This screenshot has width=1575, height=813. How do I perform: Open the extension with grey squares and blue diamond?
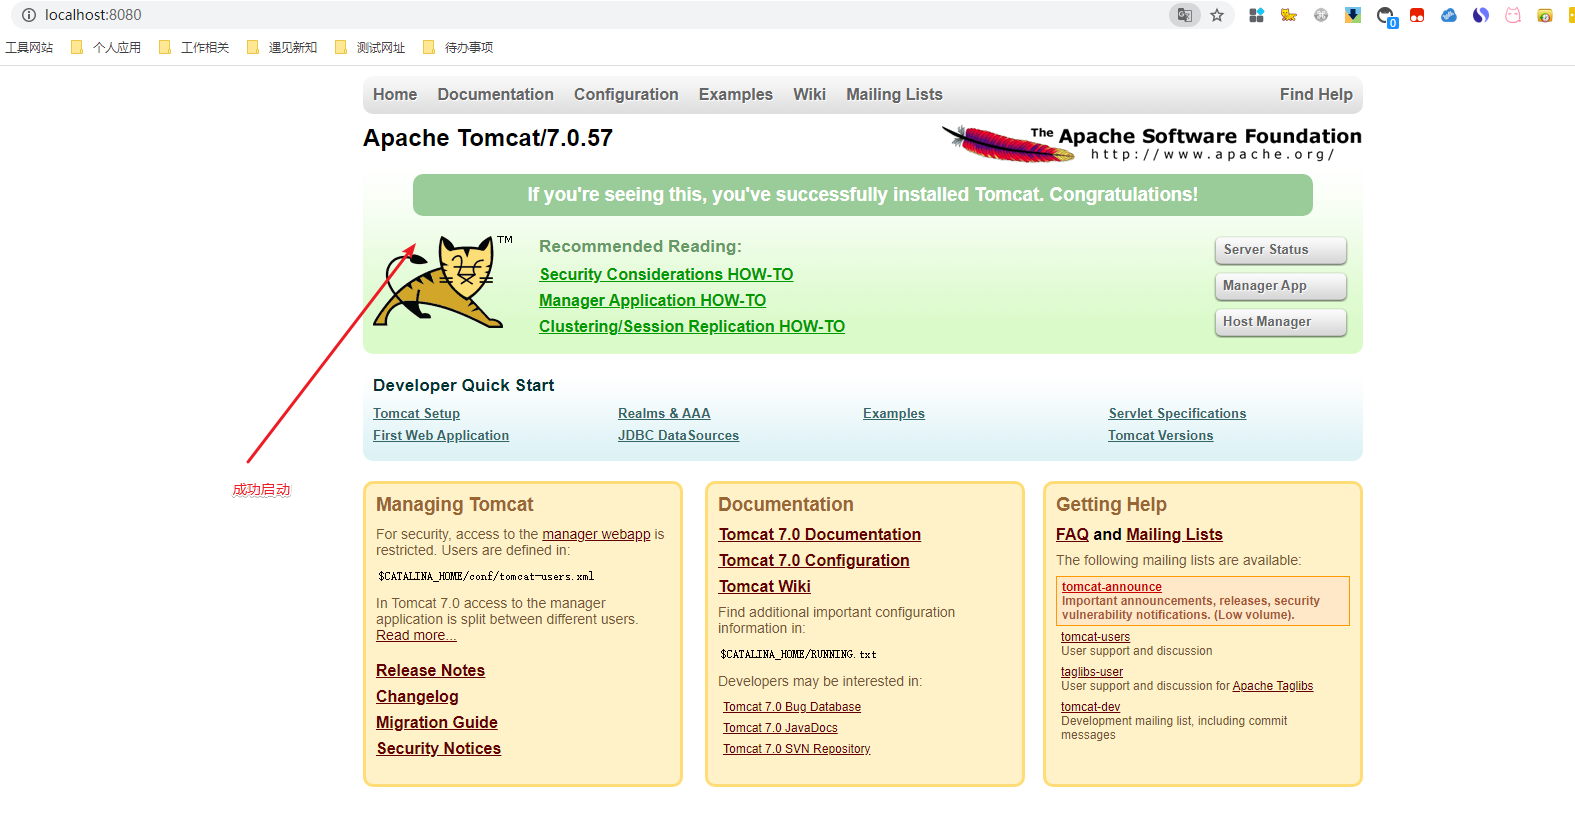point(1257,15)
